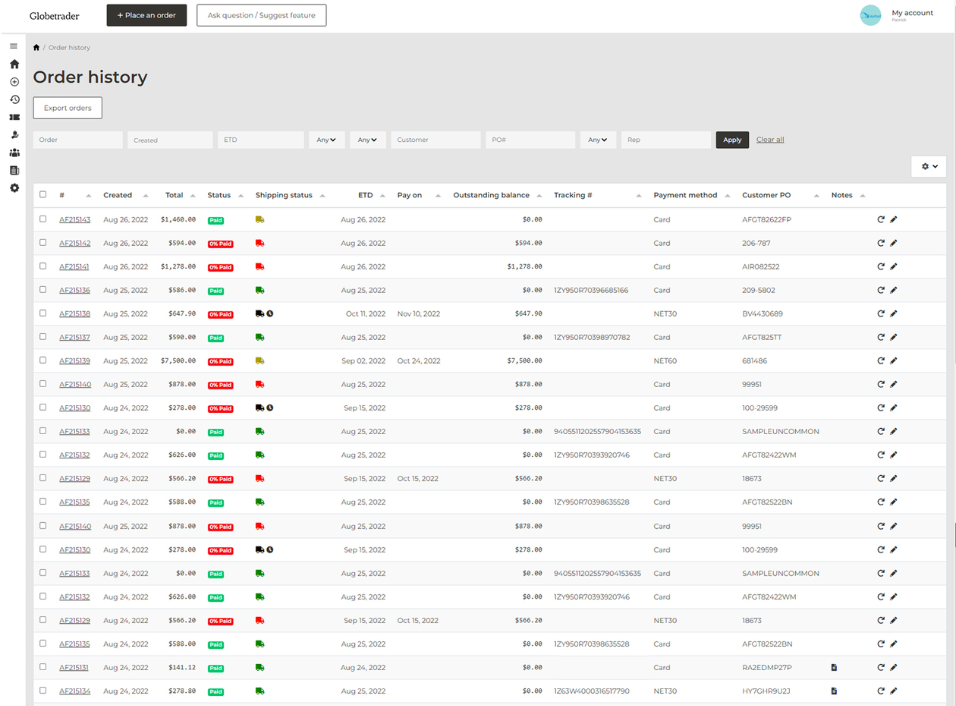Click red truck shipping icon for AF215142
This screenshot has width=956, height=706.
point(260,243)
